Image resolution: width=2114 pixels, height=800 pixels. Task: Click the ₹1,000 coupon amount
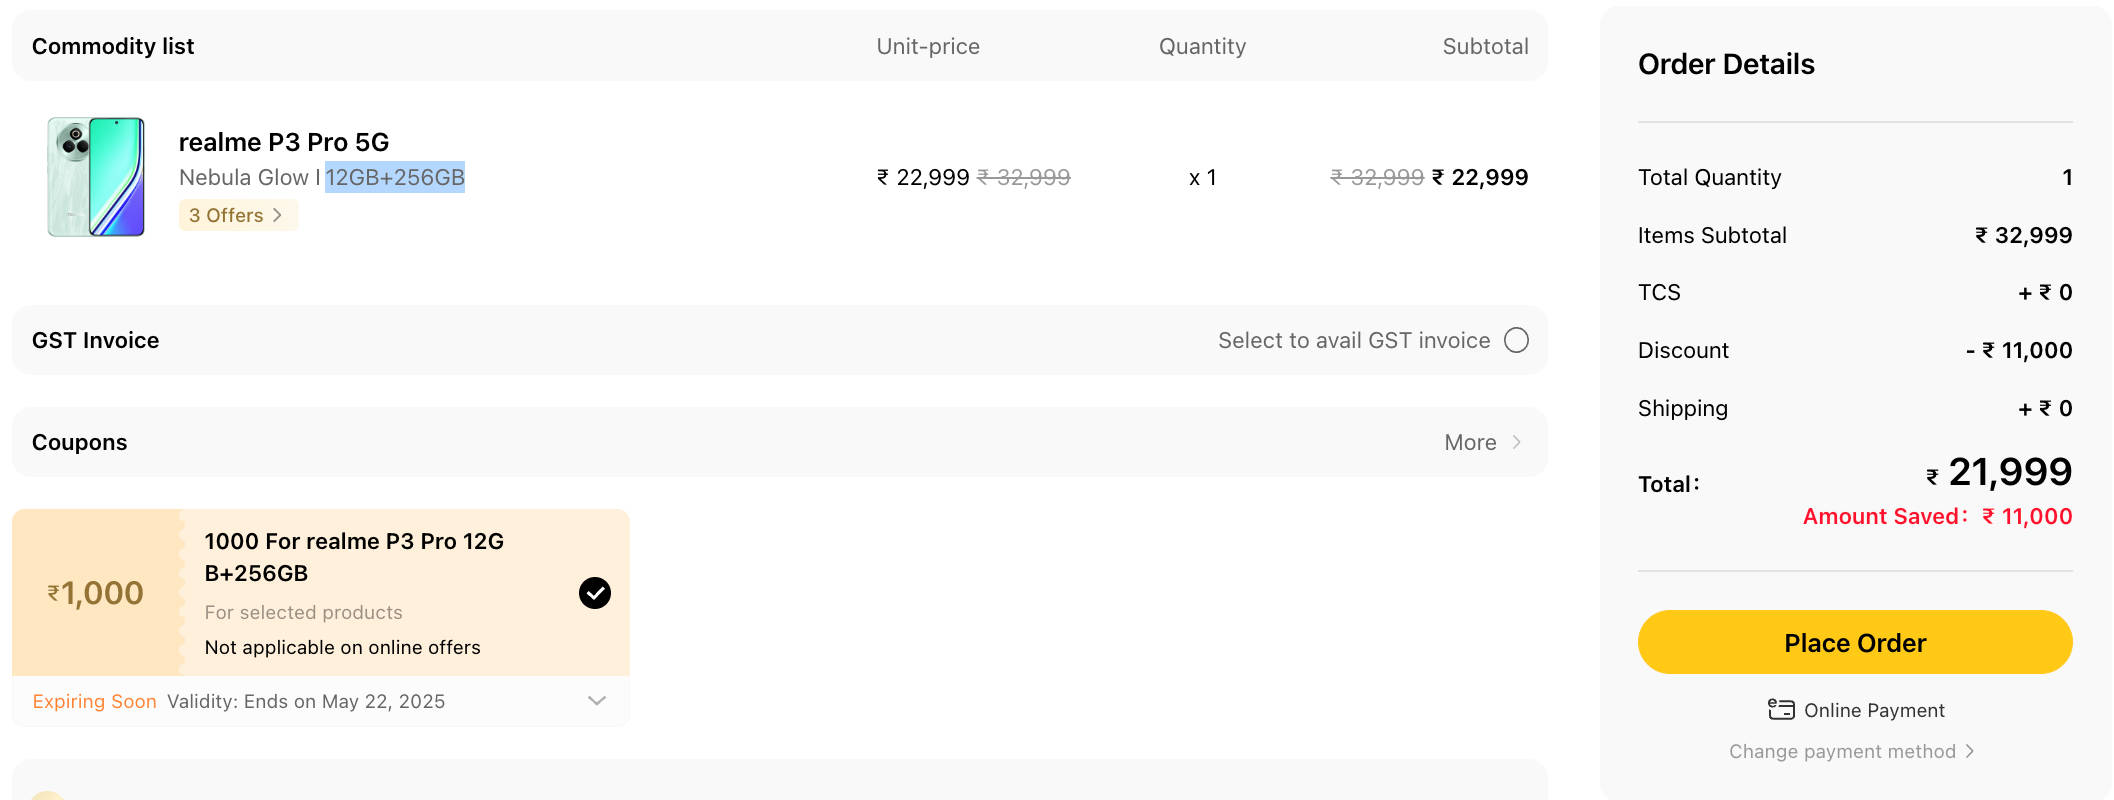coord(96,593)
